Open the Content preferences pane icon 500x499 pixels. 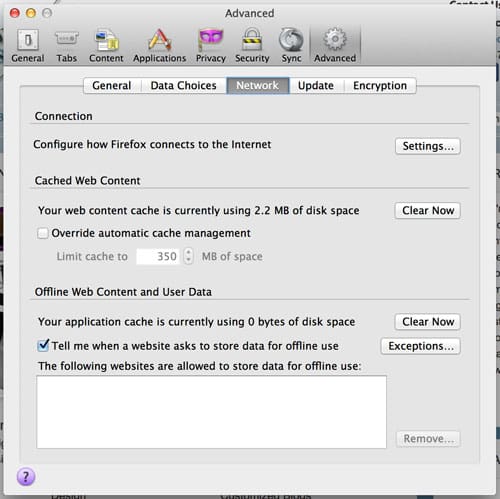106,46
